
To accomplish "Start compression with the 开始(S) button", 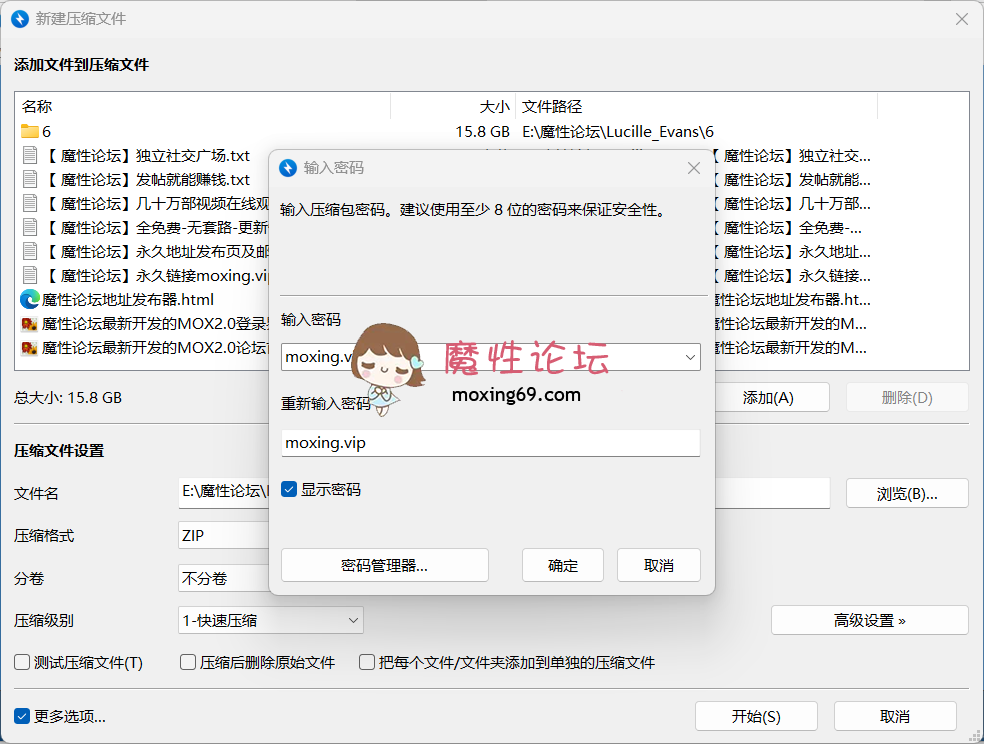I will pos(756,716).
